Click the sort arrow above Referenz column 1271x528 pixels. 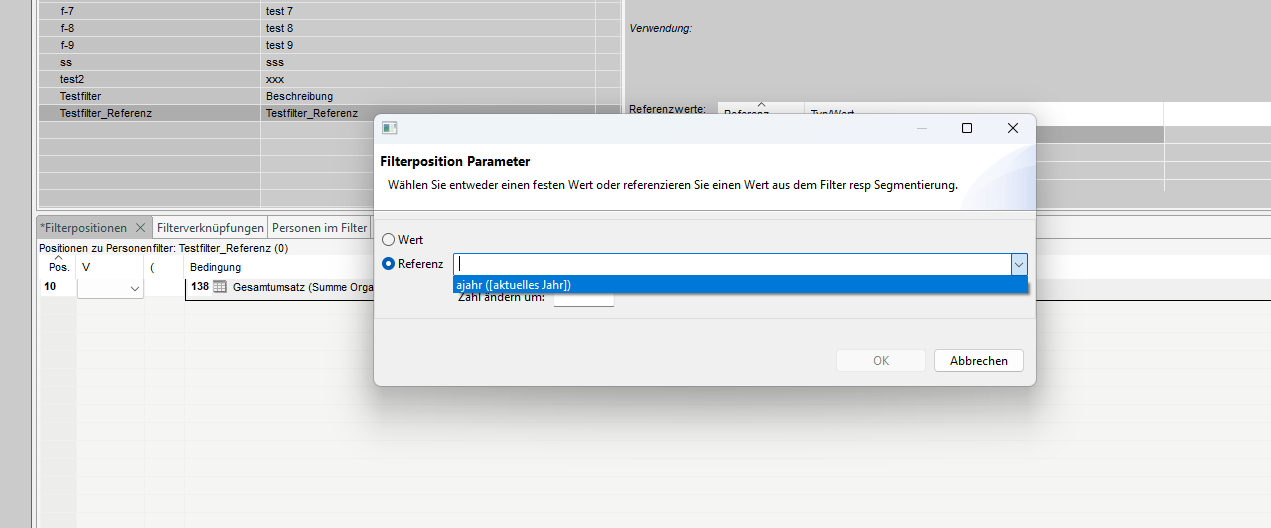pos(760,104)
